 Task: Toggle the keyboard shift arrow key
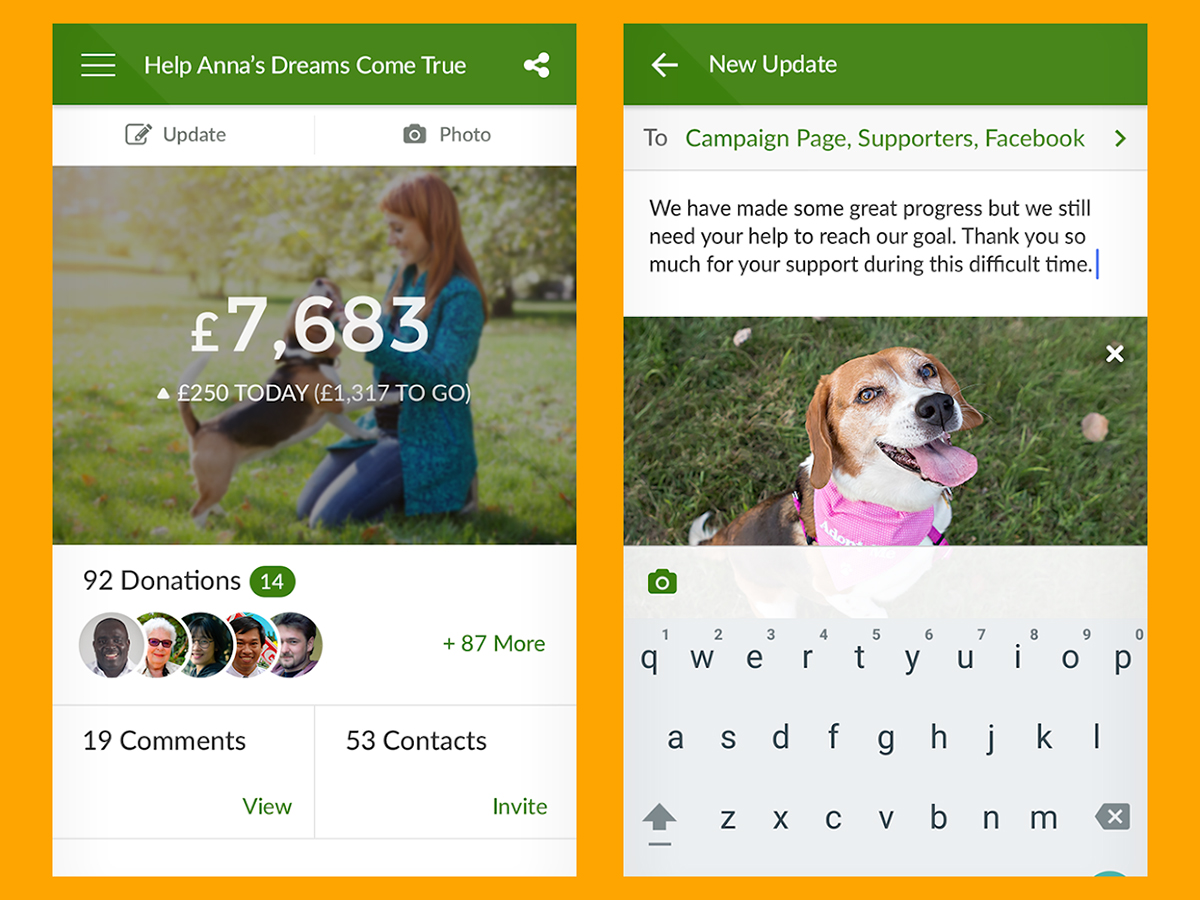[659, 822]
